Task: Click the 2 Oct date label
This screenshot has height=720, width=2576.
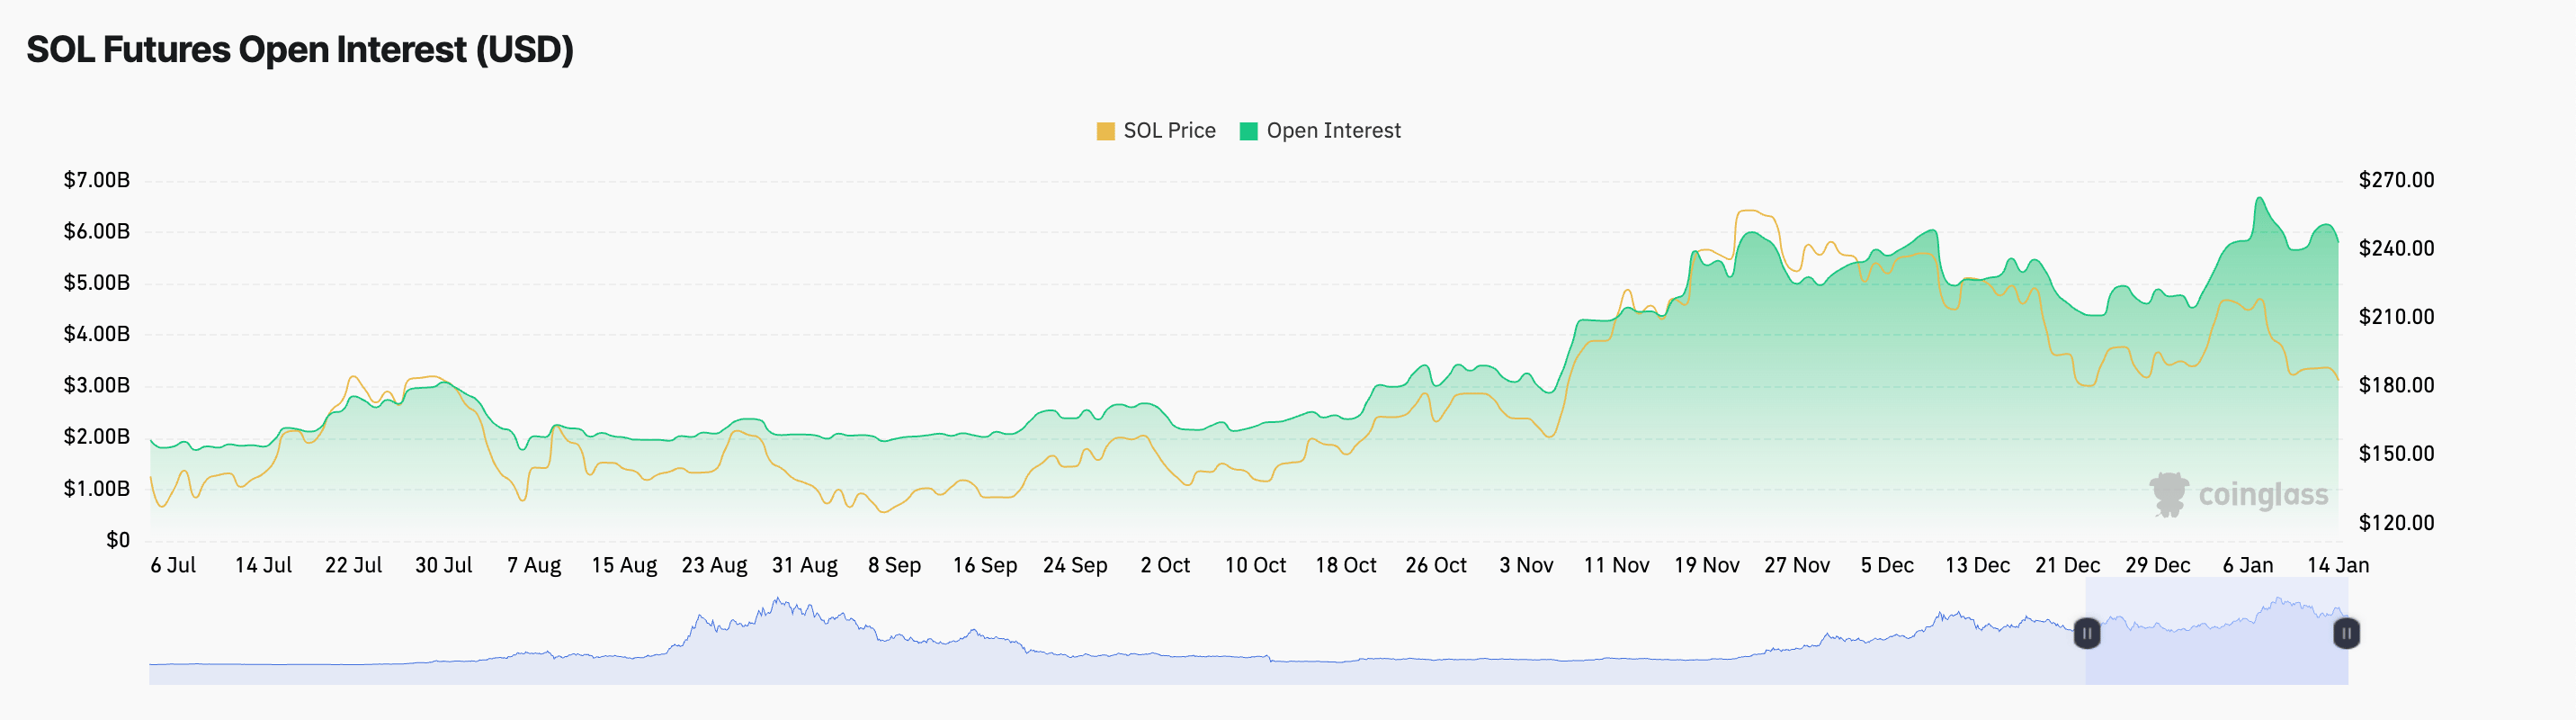Action: click(1165, 565)
